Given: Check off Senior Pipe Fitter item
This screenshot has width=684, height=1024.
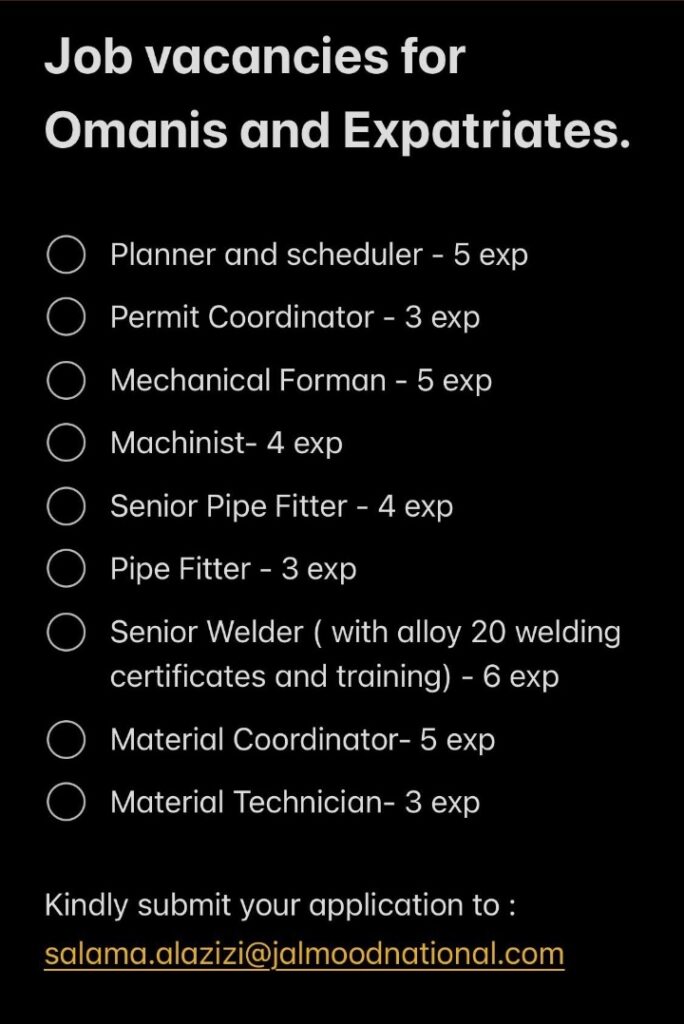Looking at the screenshot, I should tap(66, 507).
